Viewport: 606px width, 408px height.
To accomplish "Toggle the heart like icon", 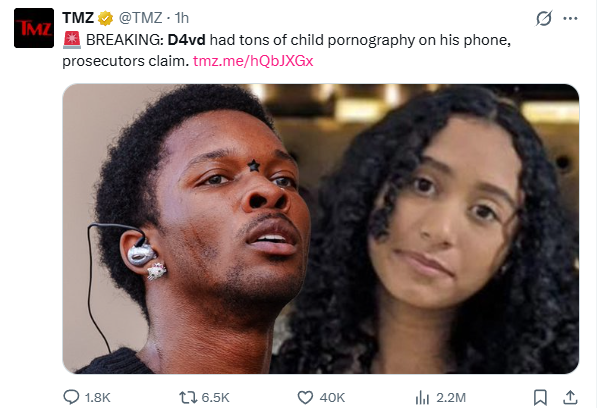I will pos(305,397).
